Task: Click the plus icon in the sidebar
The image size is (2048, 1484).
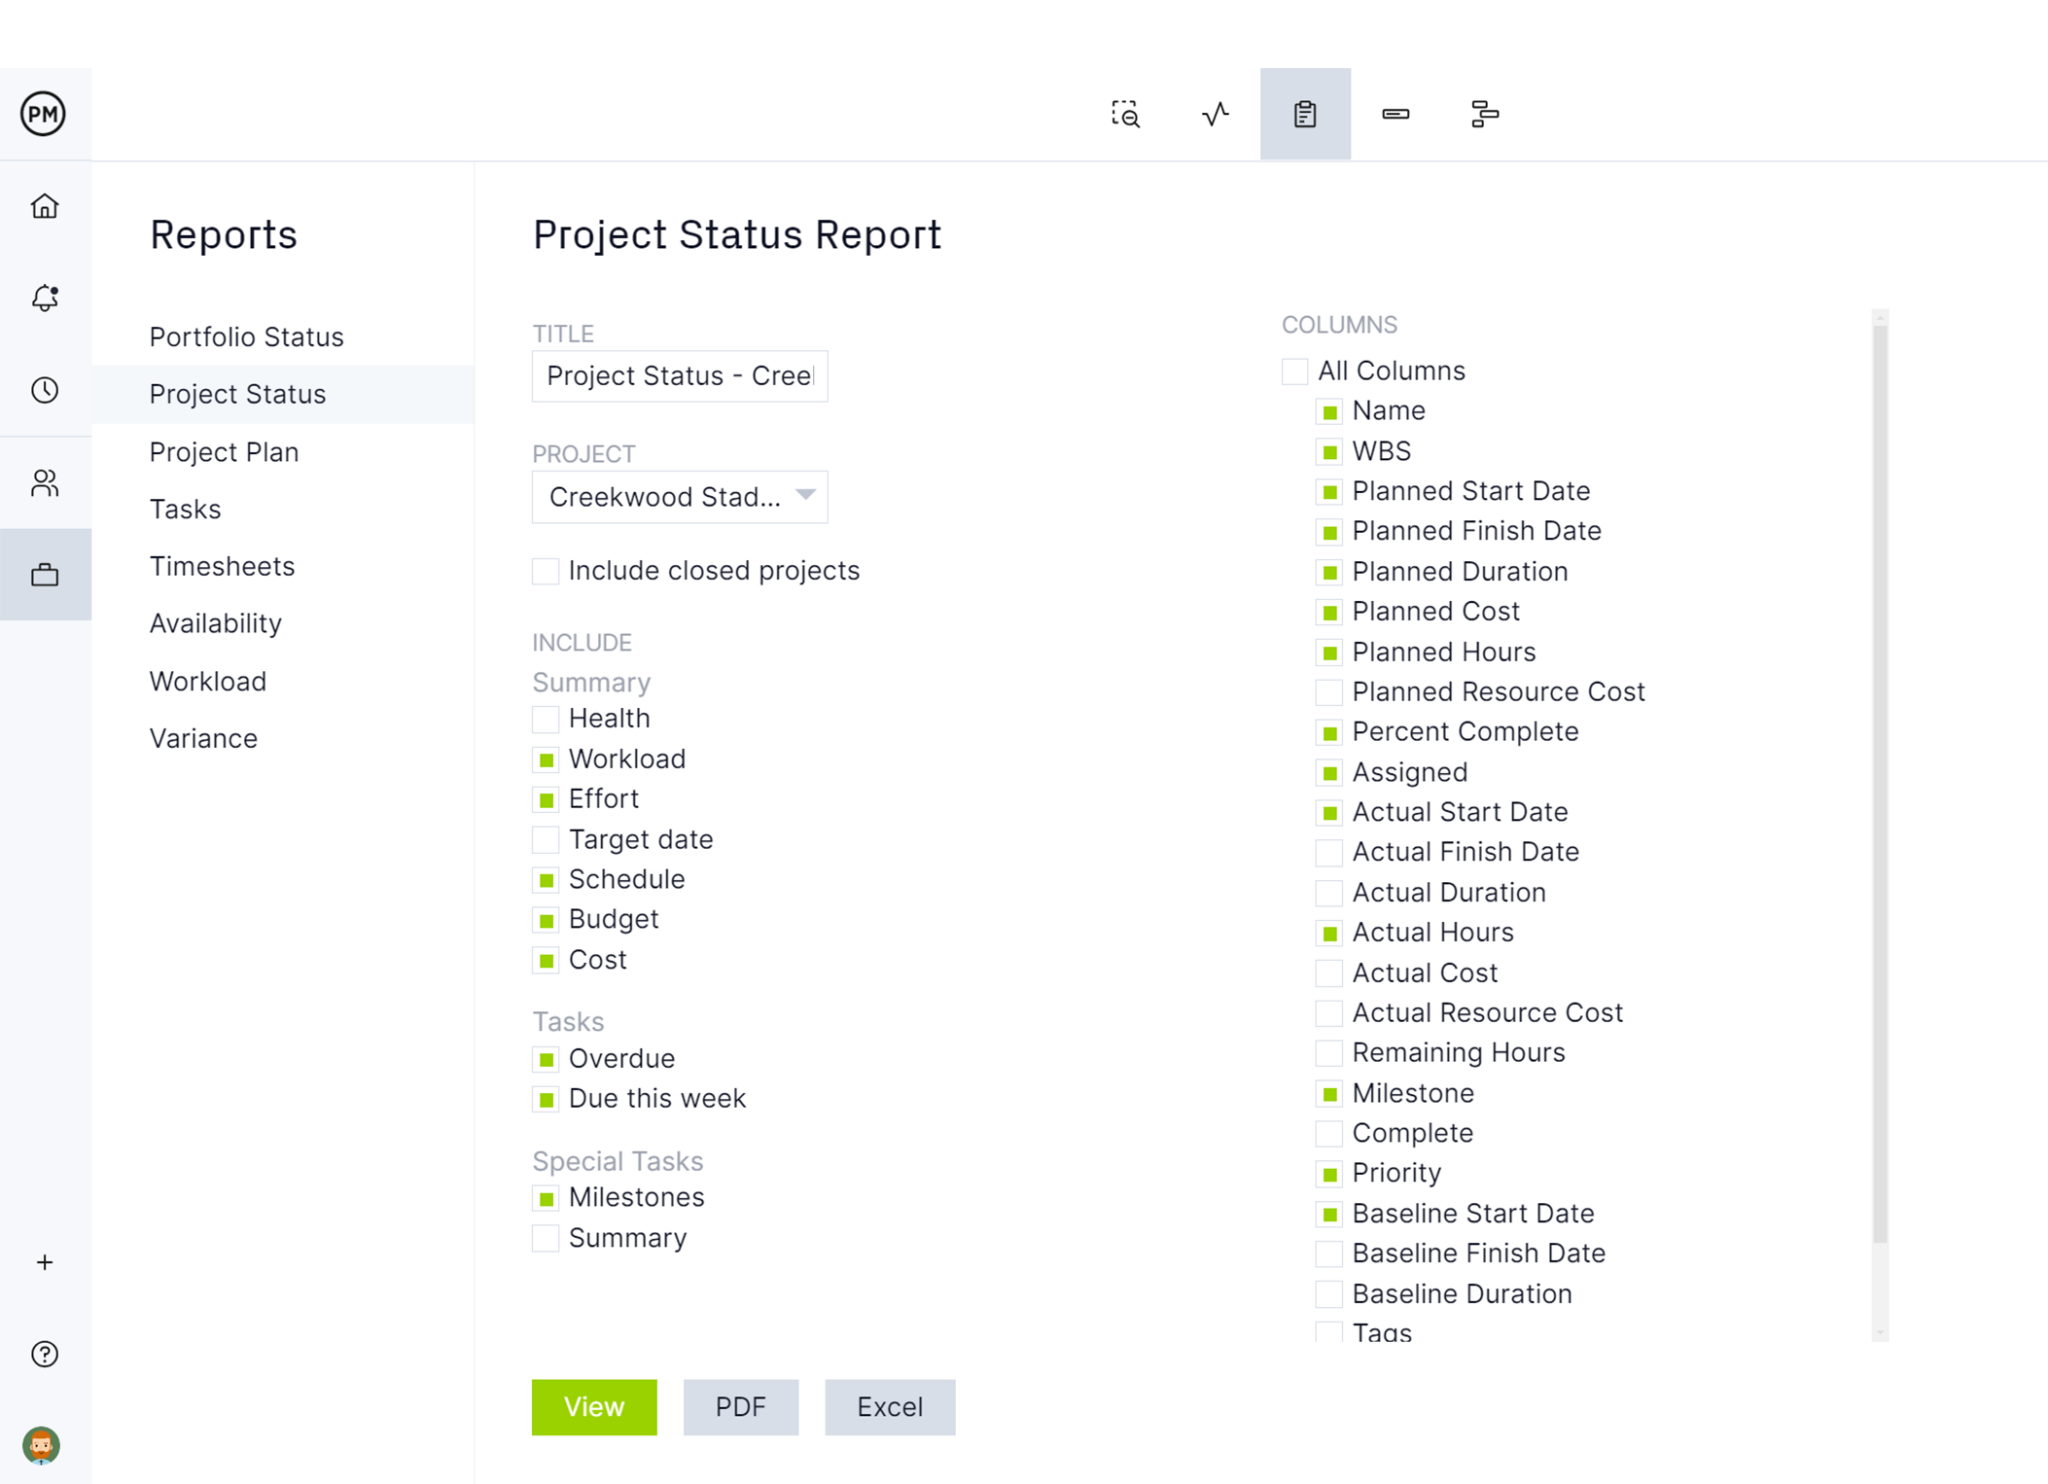Action: (45, 1261)
